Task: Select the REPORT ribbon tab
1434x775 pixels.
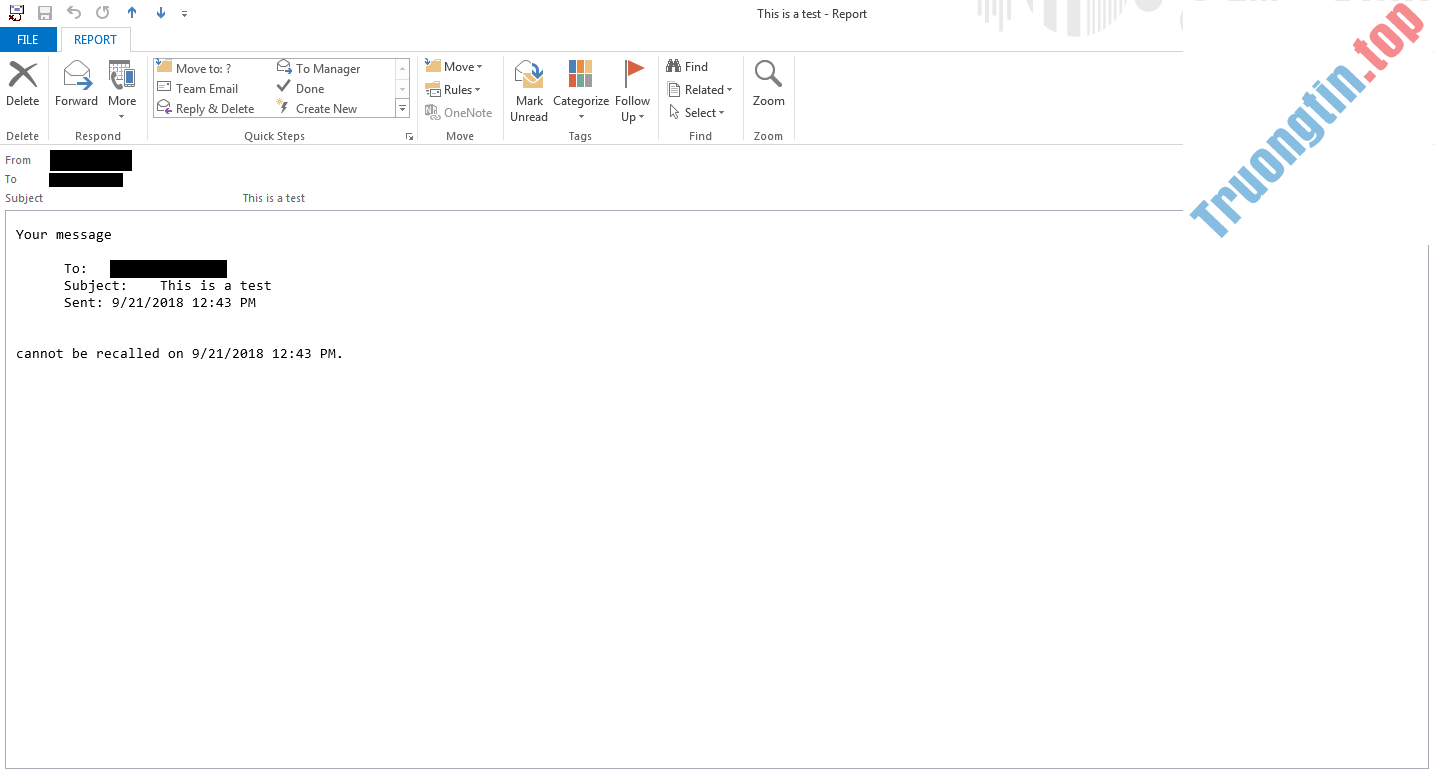Action: coord(96,39)
